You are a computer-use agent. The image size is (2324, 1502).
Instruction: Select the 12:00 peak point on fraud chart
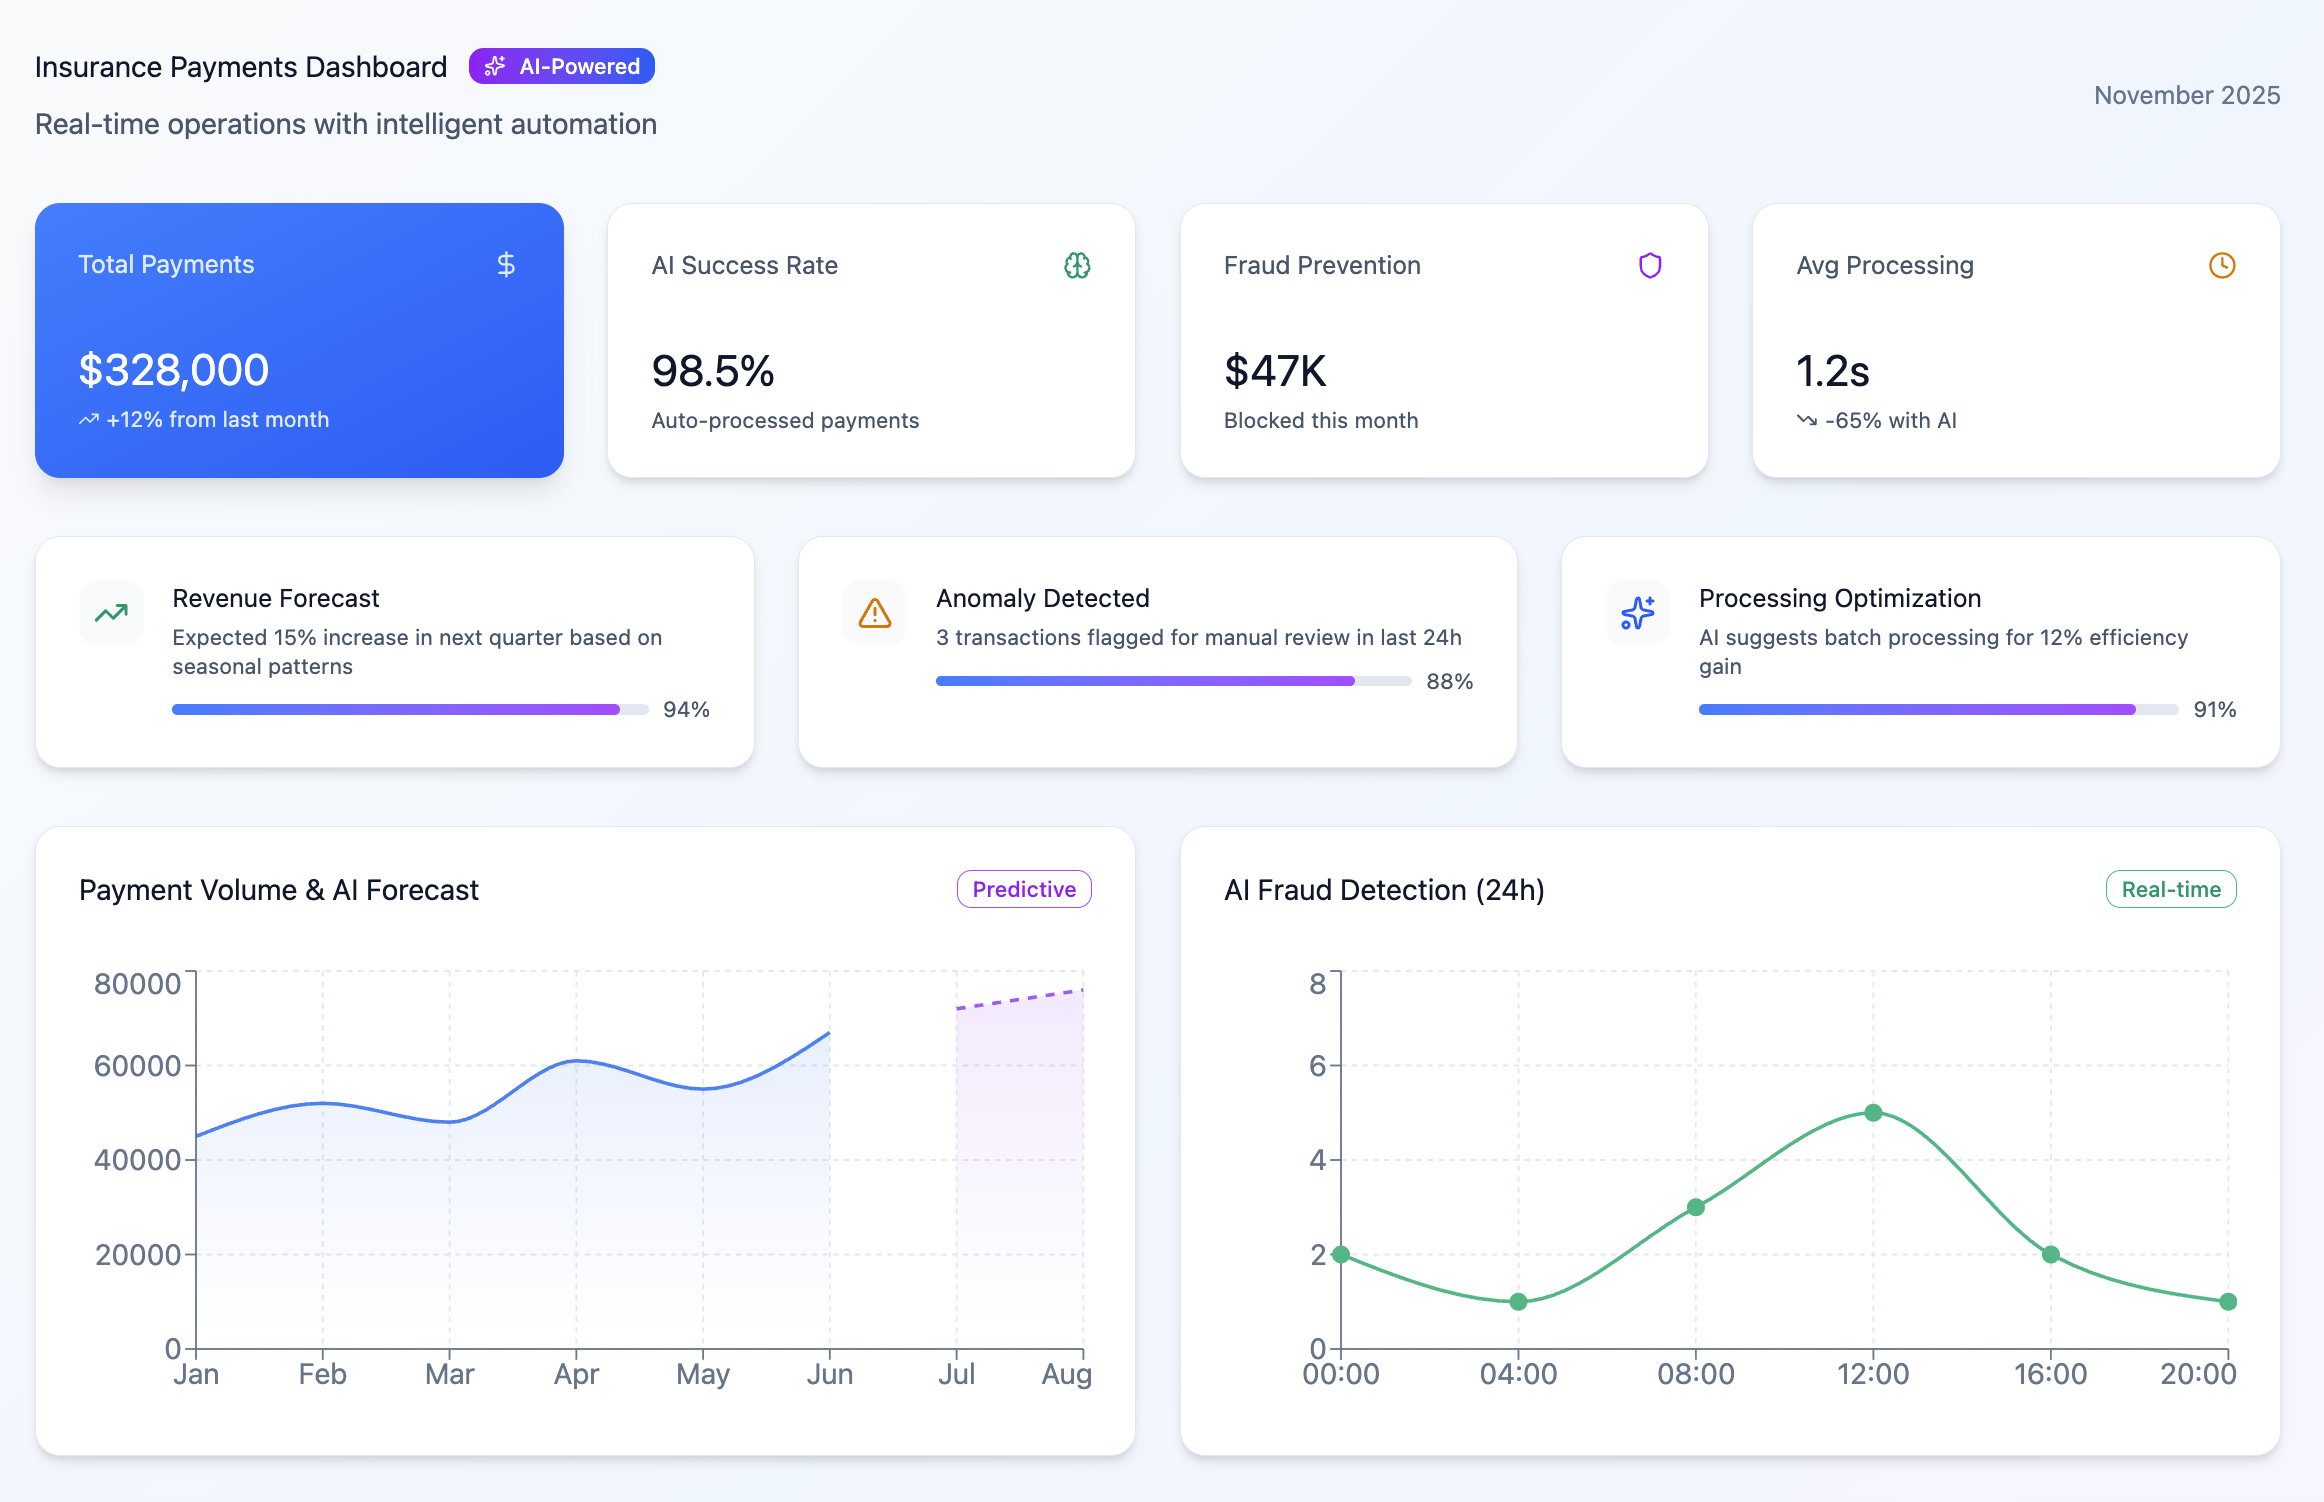(1871, 1112)
